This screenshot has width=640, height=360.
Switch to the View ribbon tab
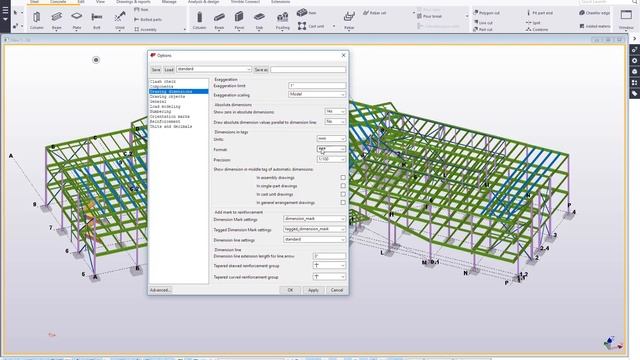100,2
